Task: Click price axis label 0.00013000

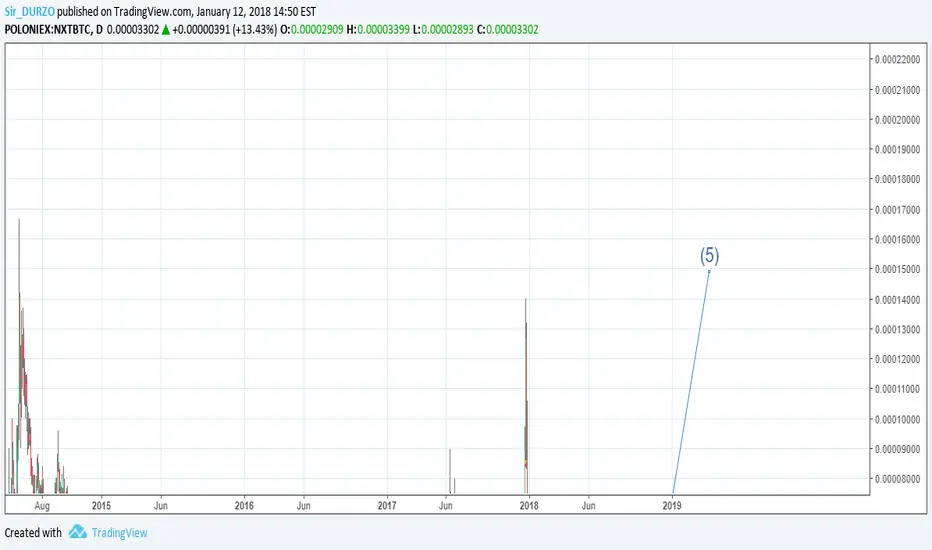Action: pos(898,329)
